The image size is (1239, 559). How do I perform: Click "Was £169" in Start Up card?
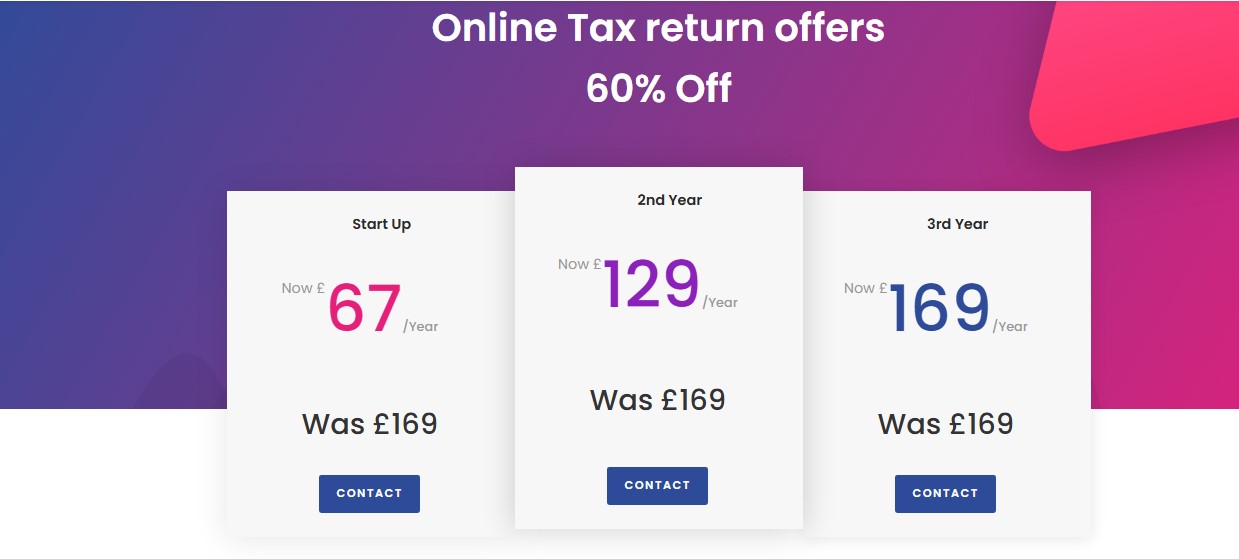click(369, 424)
